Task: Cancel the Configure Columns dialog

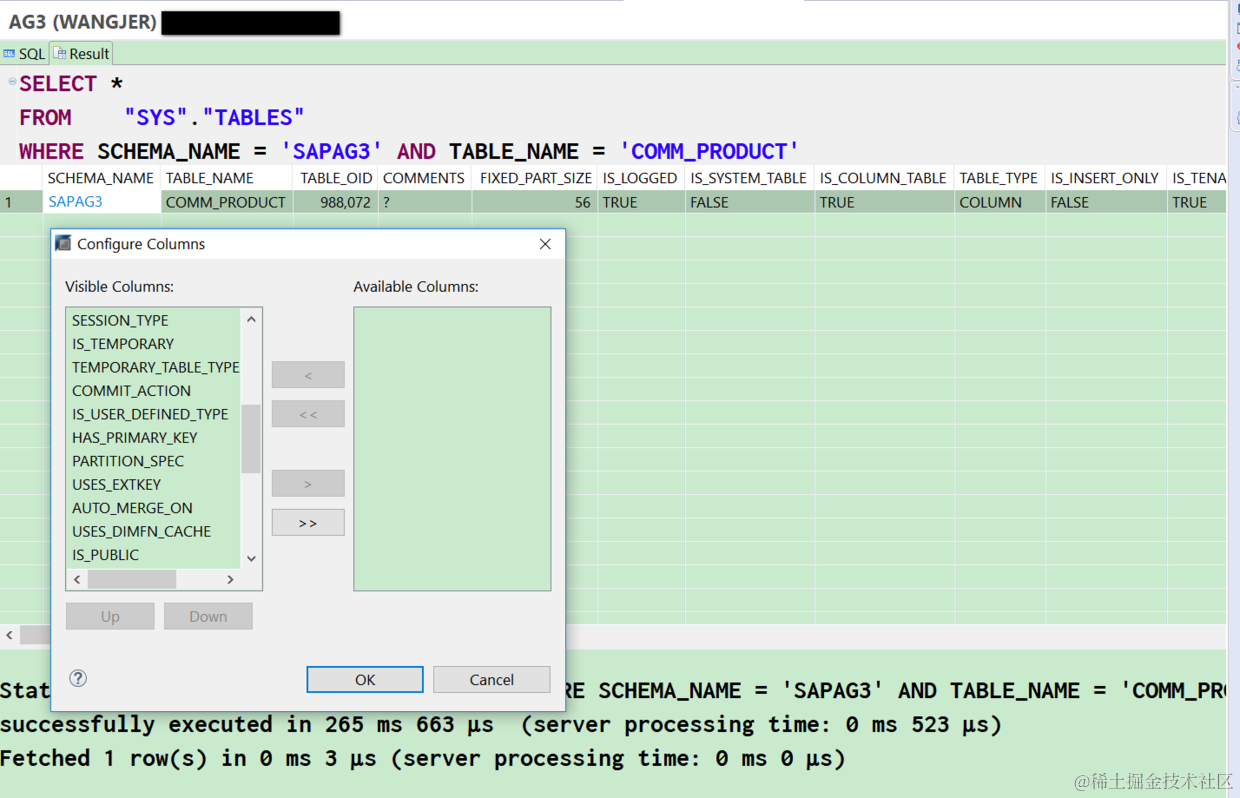Action: (x=492, y=679)
